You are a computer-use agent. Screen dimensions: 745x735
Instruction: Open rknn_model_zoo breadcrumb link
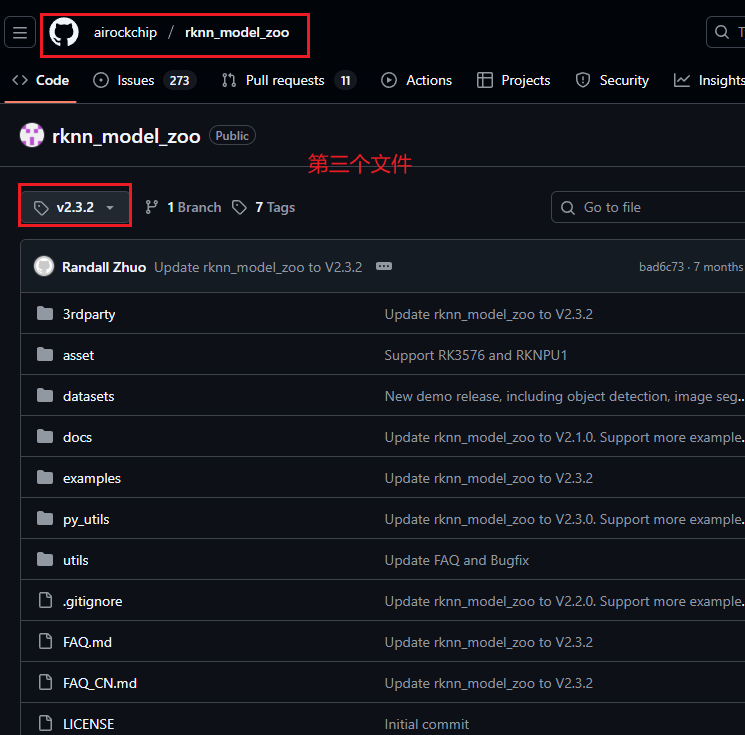[237, 32]
